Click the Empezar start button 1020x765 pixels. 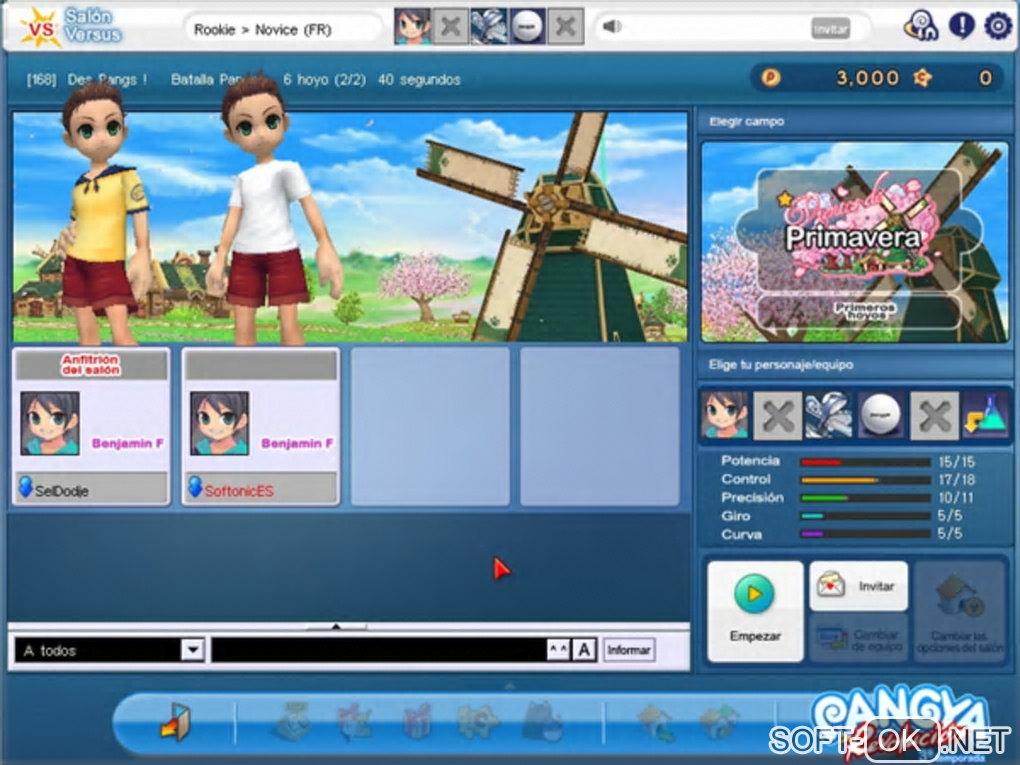[x=755, y=611]
